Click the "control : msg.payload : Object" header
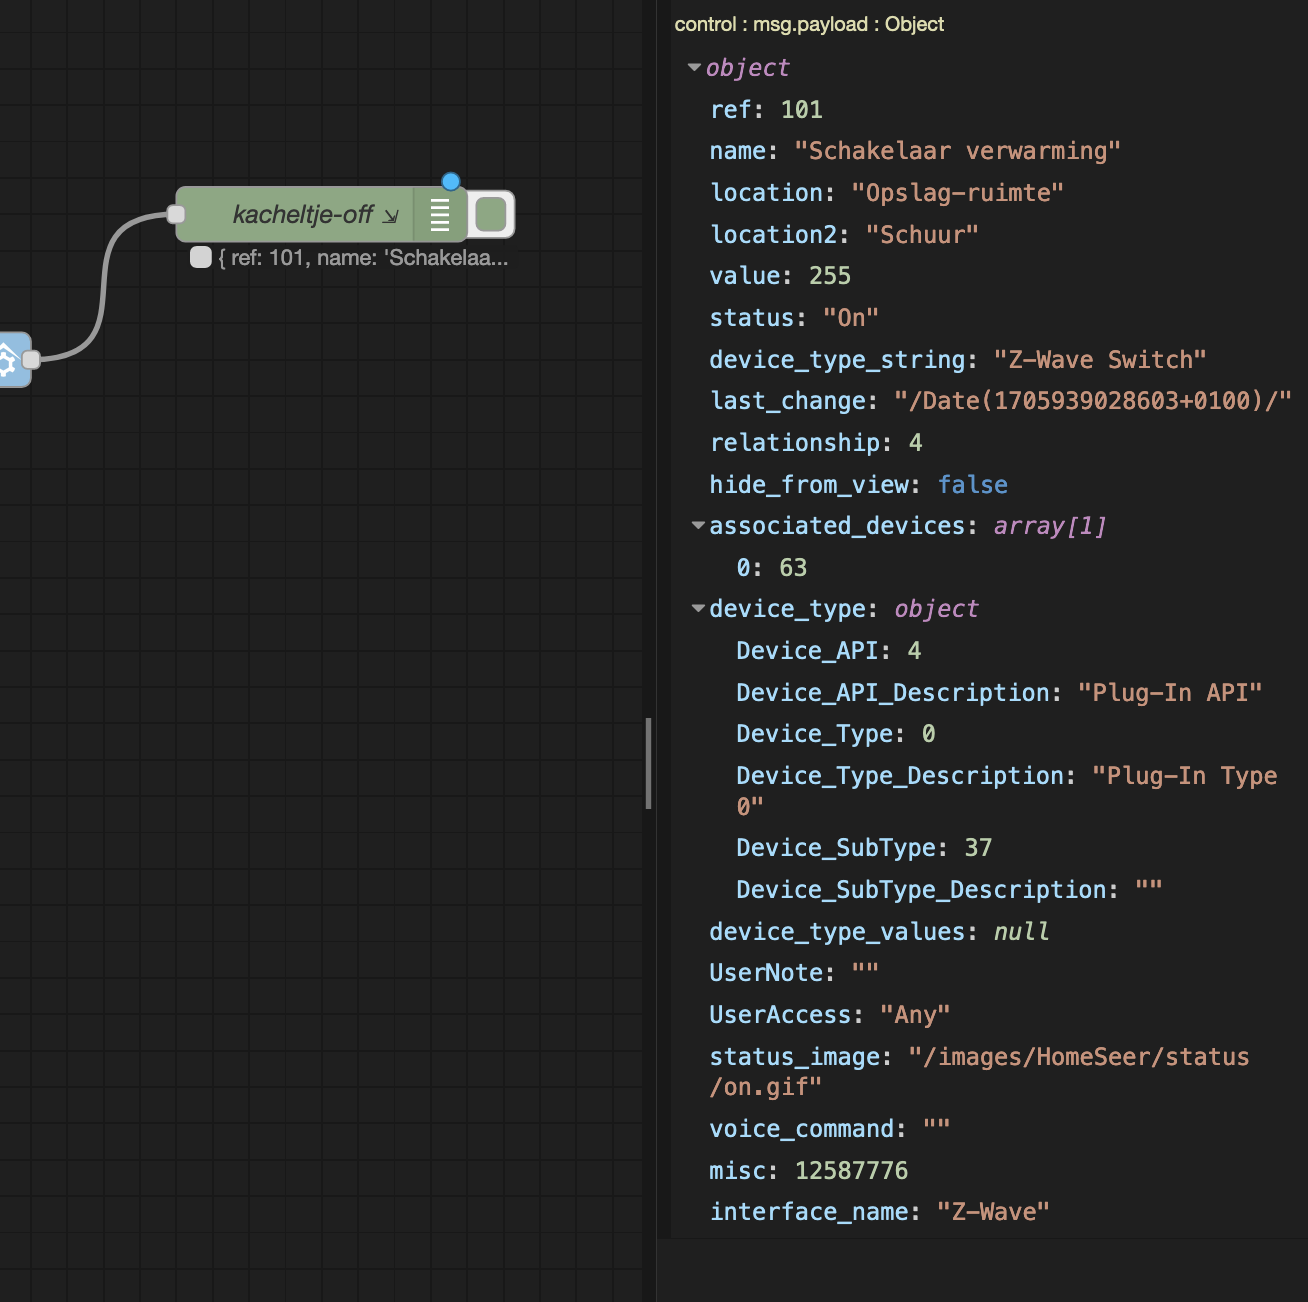The image size is (1308, 1302). (x=809, y=24)
